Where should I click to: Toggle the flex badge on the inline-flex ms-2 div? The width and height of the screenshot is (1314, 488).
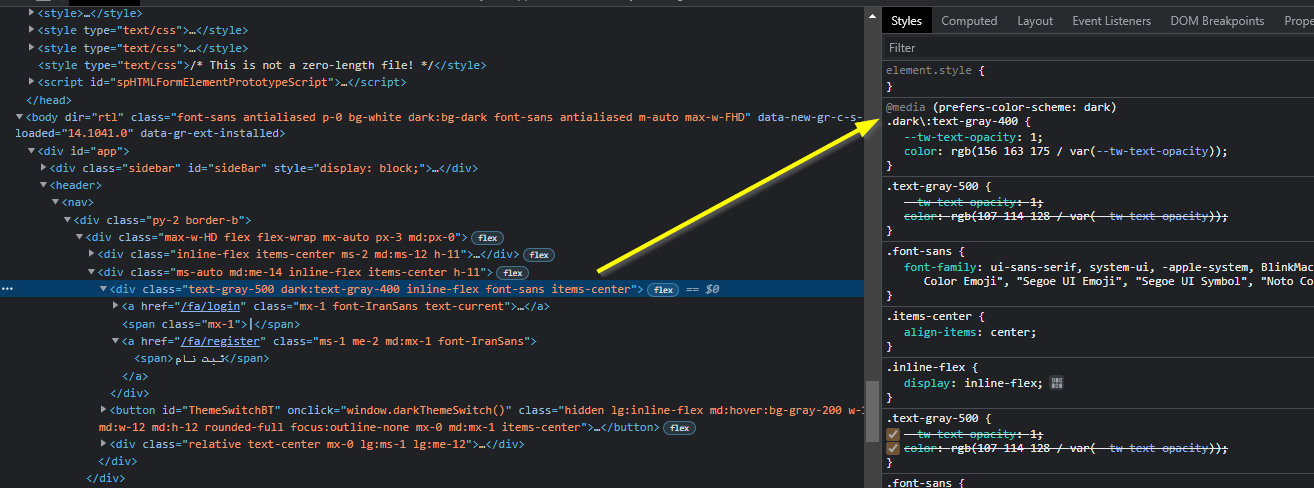pos(538,255)
